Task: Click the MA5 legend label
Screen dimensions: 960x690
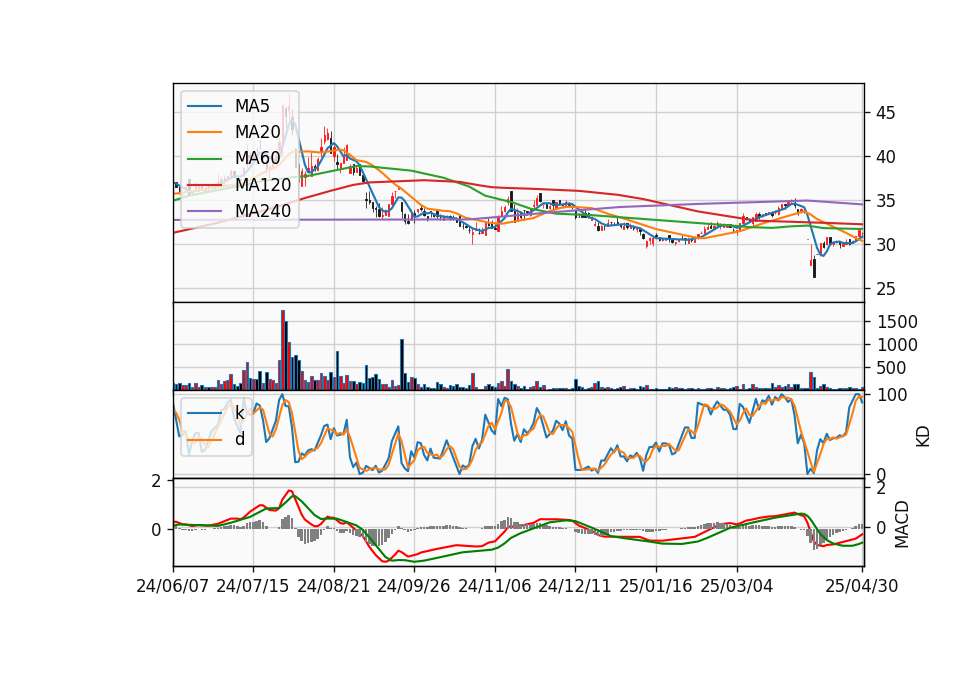Action: pyautogui.click(x=252, y=106)
